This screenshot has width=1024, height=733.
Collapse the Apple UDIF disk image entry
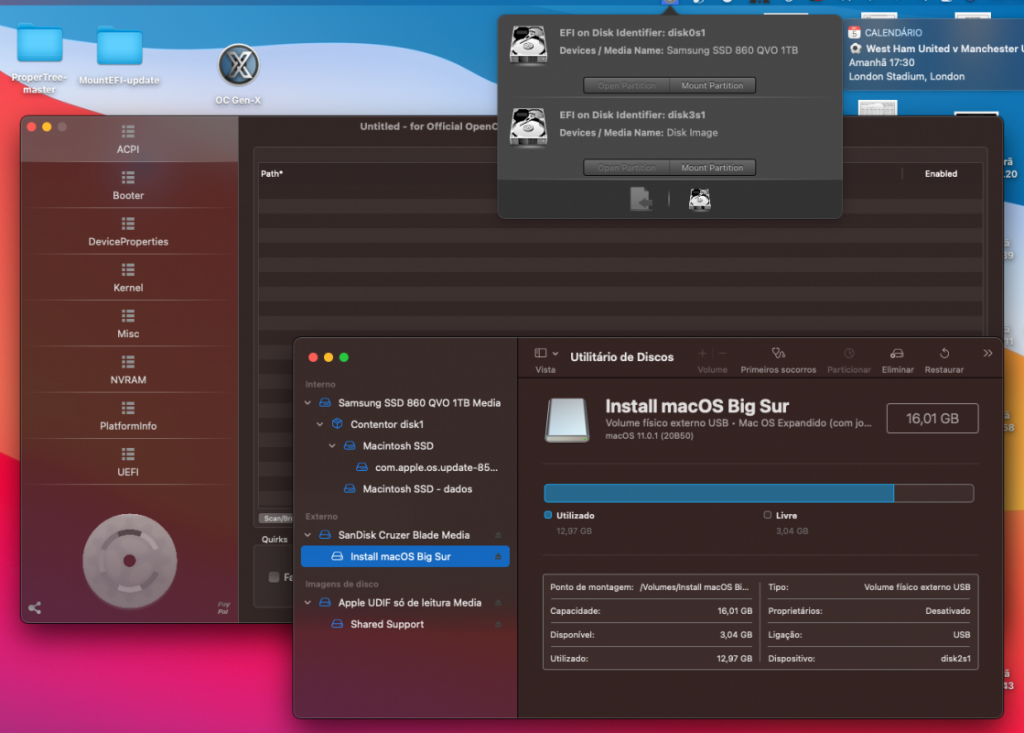point(309,603)
